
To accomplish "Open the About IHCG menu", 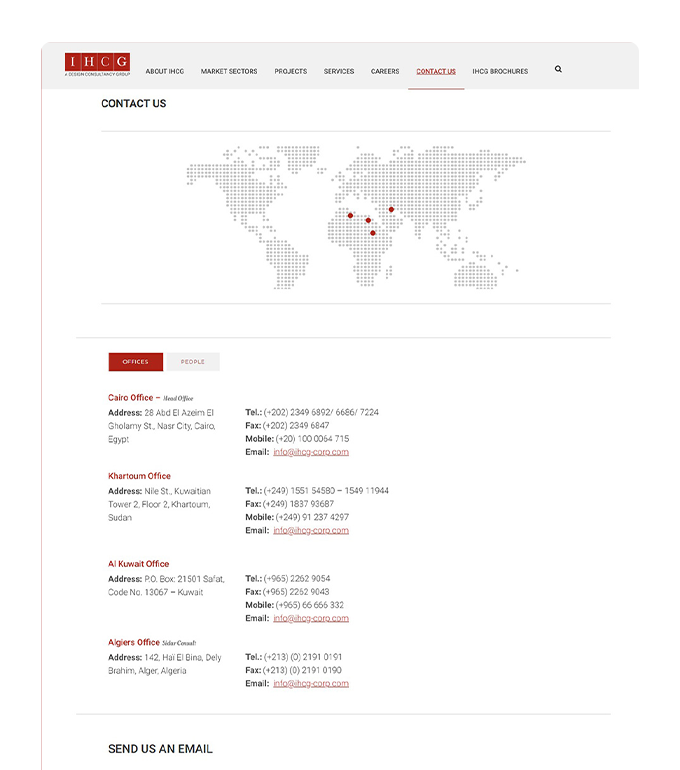I will (164, 71).
